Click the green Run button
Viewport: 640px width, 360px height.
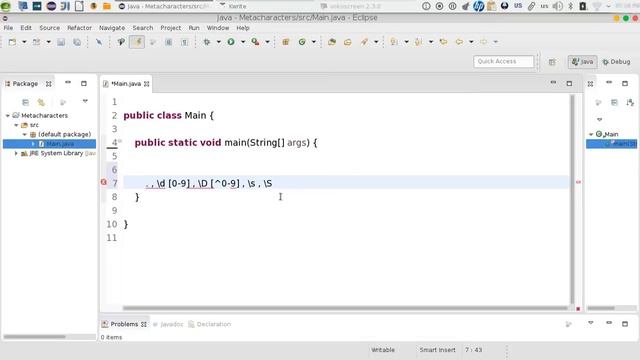point(231,42)
